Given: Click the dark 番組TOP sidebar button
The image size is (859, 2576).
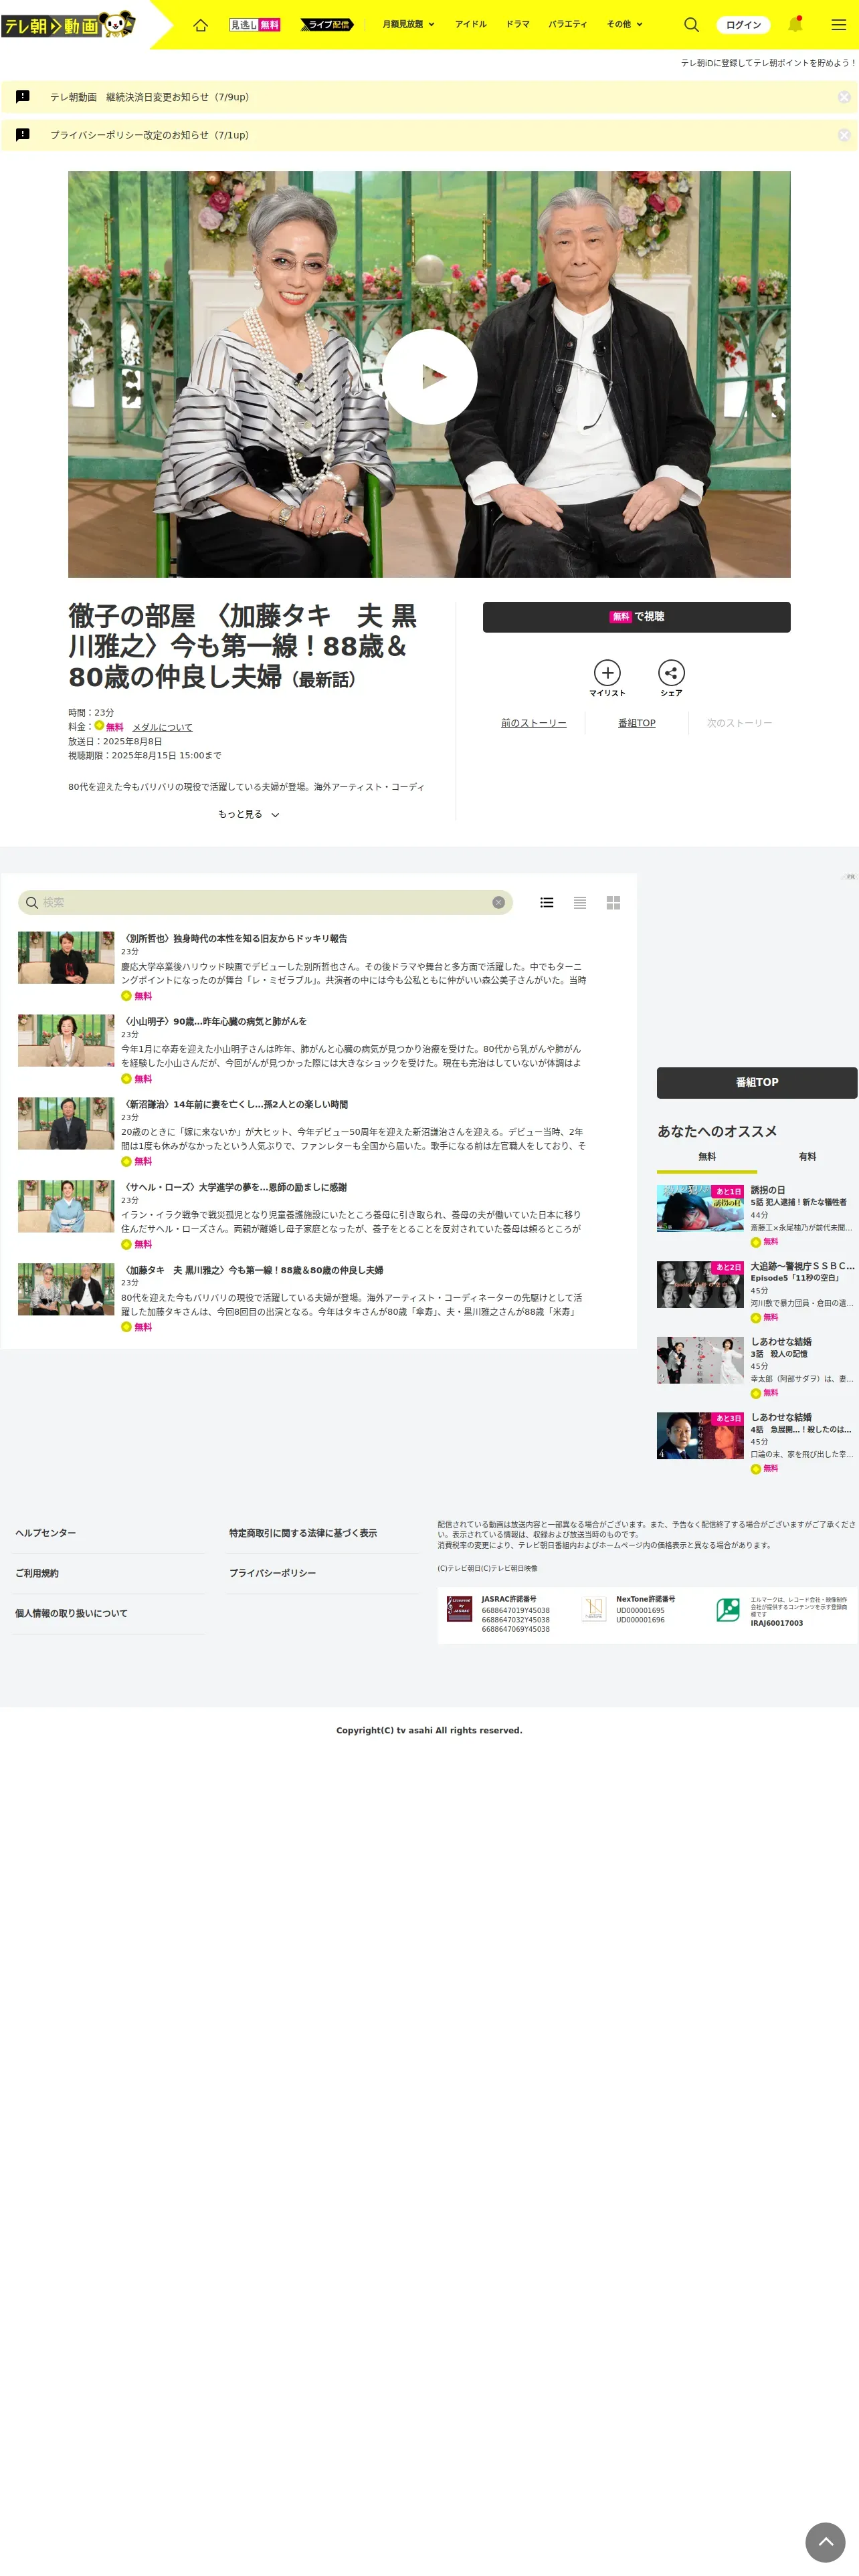Looking at the screenshot, I should pyautogui.click(x=756, y=1082).
